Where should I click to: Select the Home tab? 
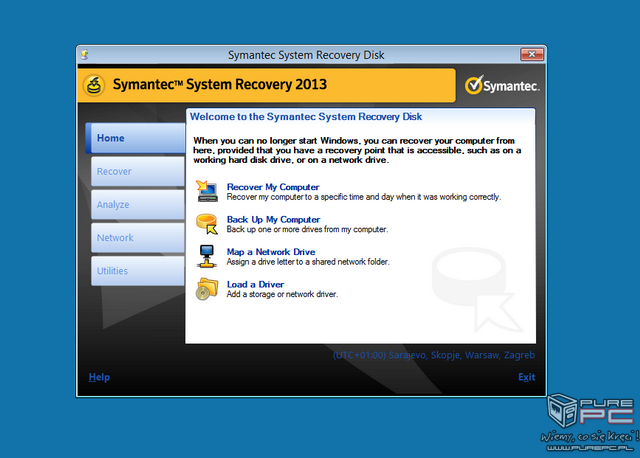(x=136, y=138)
